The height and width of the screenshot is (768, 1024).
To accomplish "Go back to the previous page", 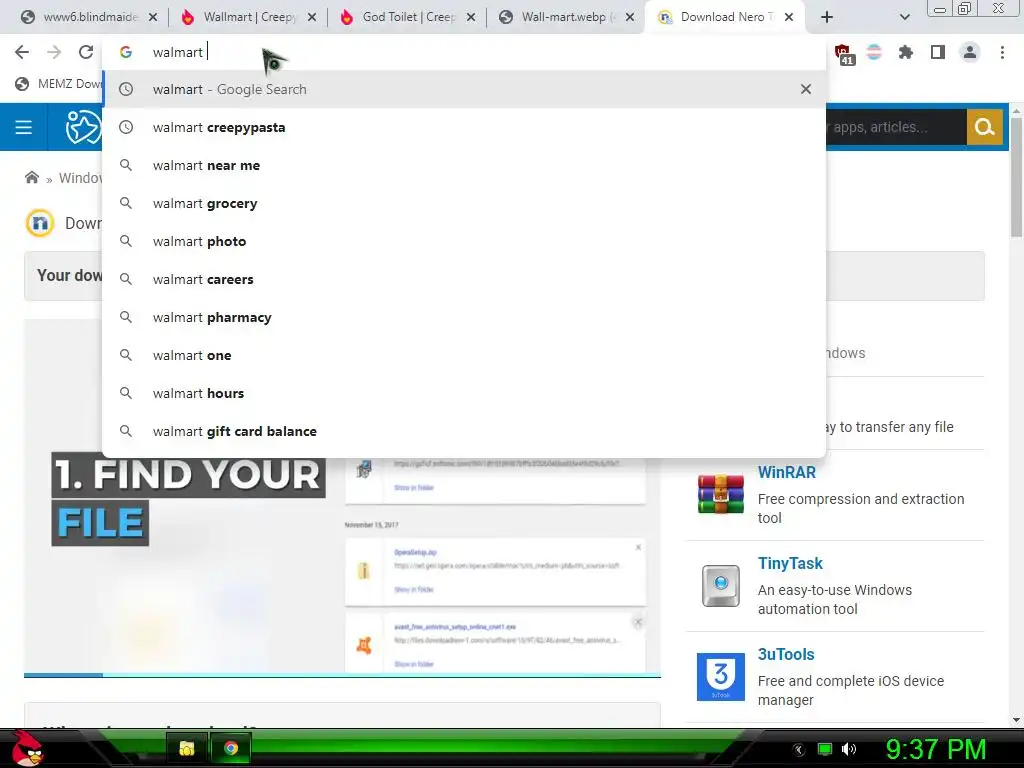I will pyautogui.click(x=22, y=52).
